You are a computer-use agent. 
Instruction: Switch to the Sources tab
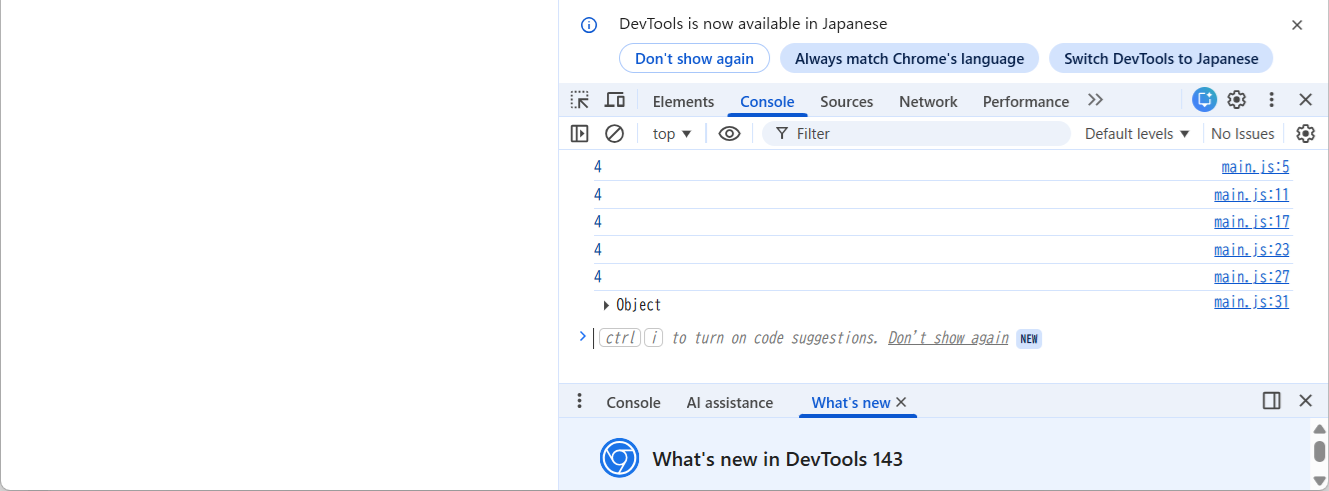846,102
